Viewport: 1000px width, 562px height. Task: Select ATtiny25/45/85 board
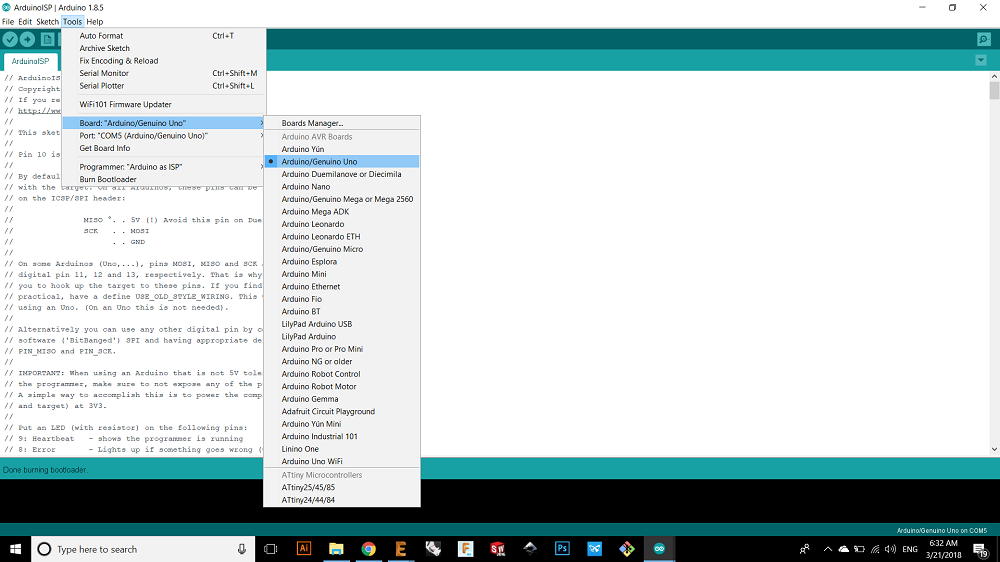tap(342, 487)
